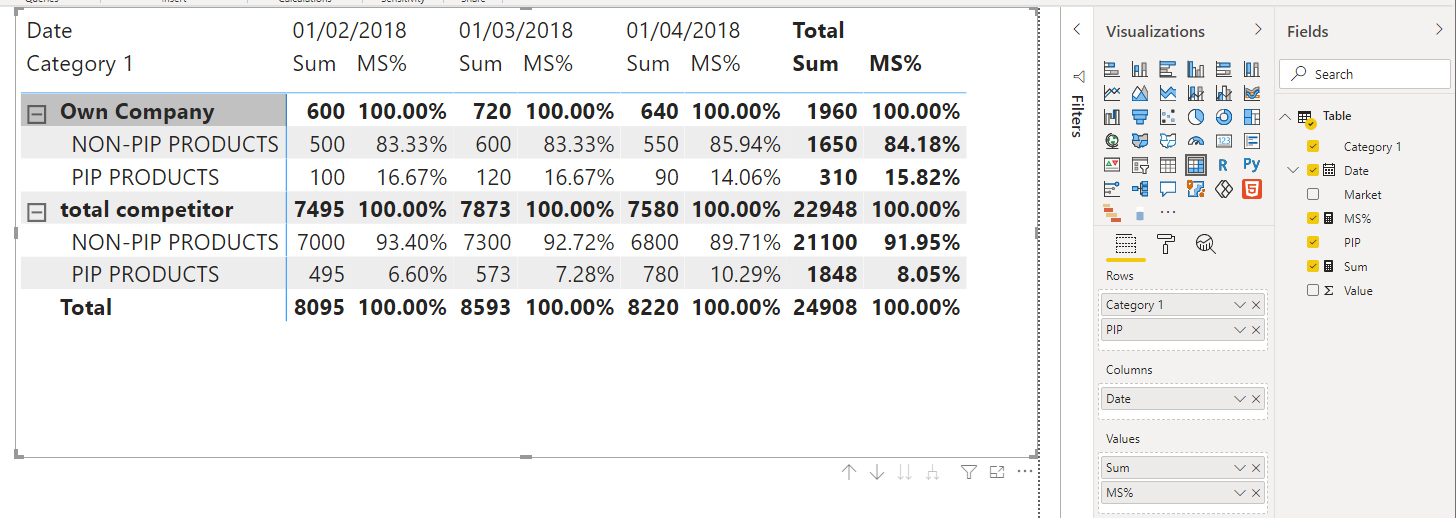Select the decomposition tree visual

(1139, 189)
